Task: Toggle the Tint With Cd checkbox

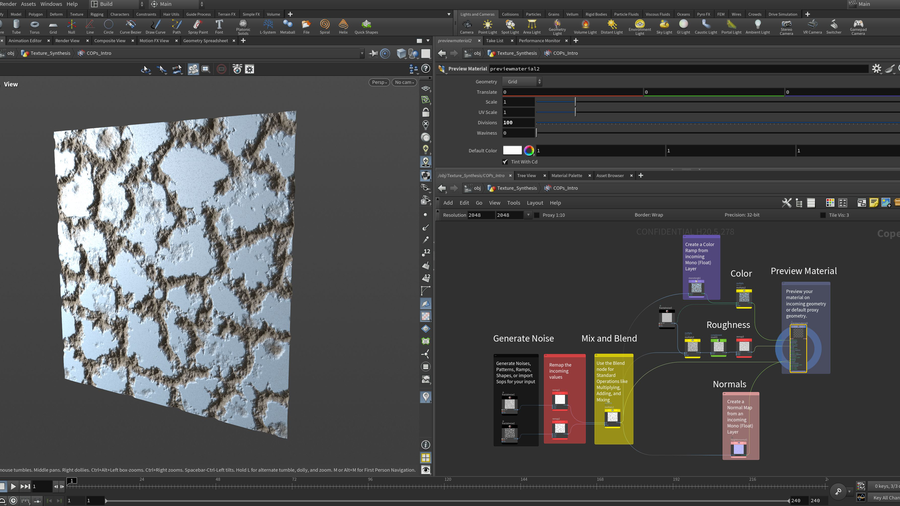Action: [506, 161]
